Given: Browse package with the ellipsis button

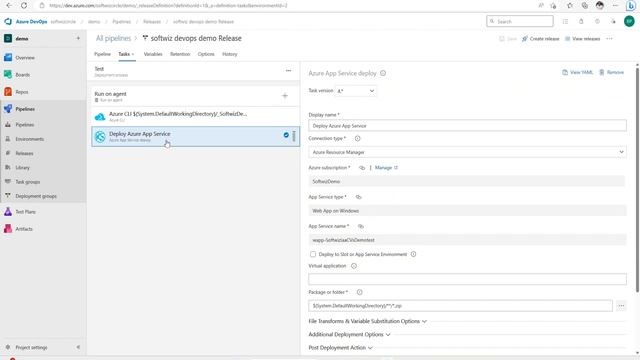Looking at the screenshot, I should tap(621, 306).
